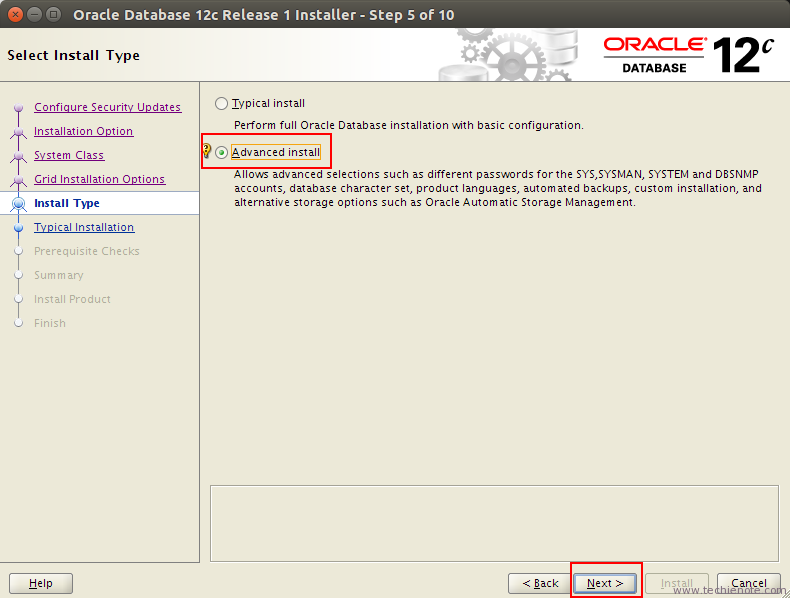
Task: Click the Installation Option step marker icon
Action: coord(19,132)
